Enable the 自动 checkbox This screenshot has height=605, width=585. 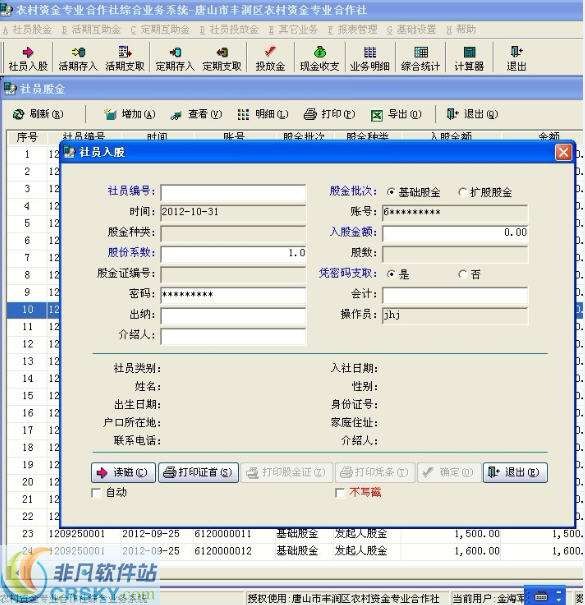coord(96,493)
